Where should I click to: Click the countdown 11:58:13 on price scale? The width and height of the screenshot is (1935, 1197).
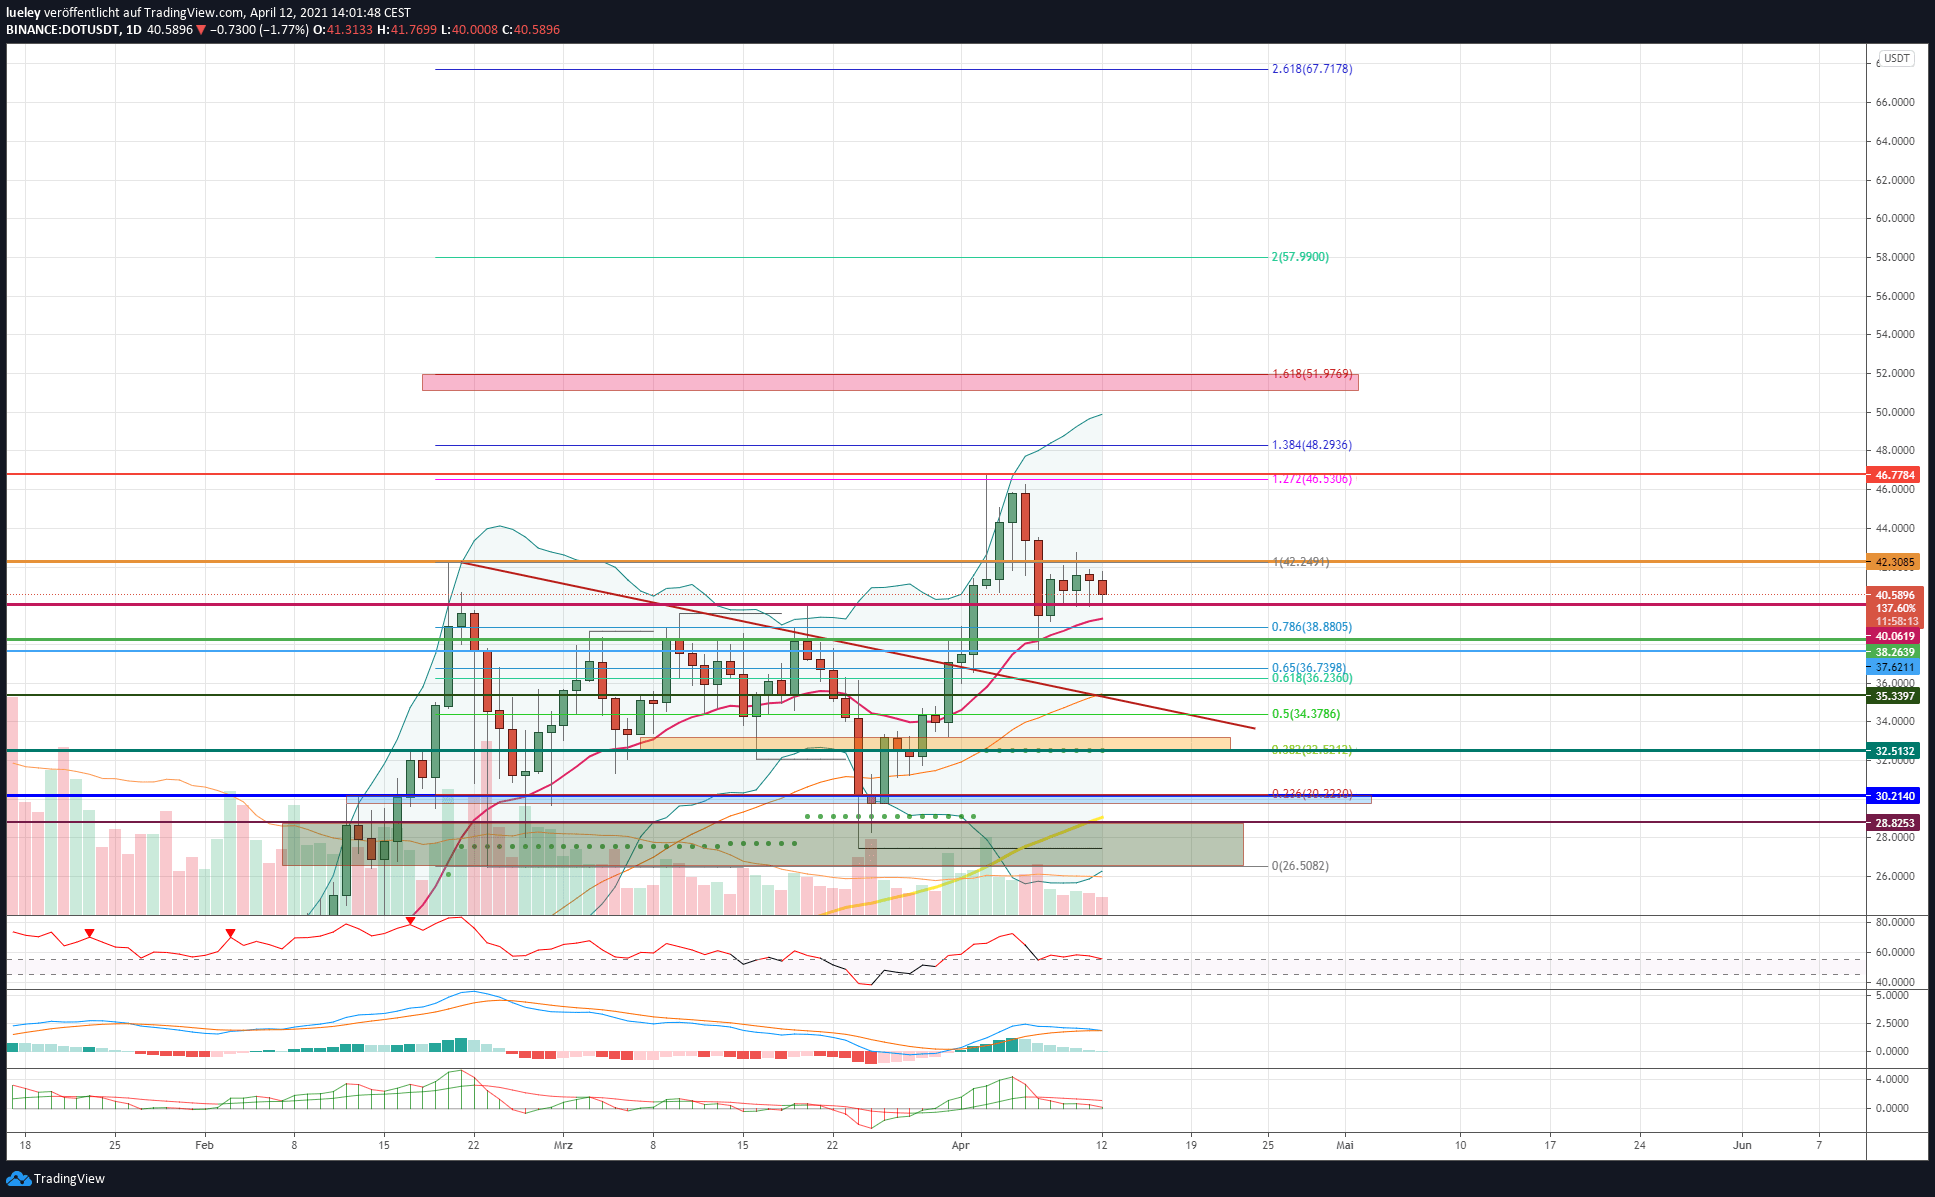(x=1895, y=621)
